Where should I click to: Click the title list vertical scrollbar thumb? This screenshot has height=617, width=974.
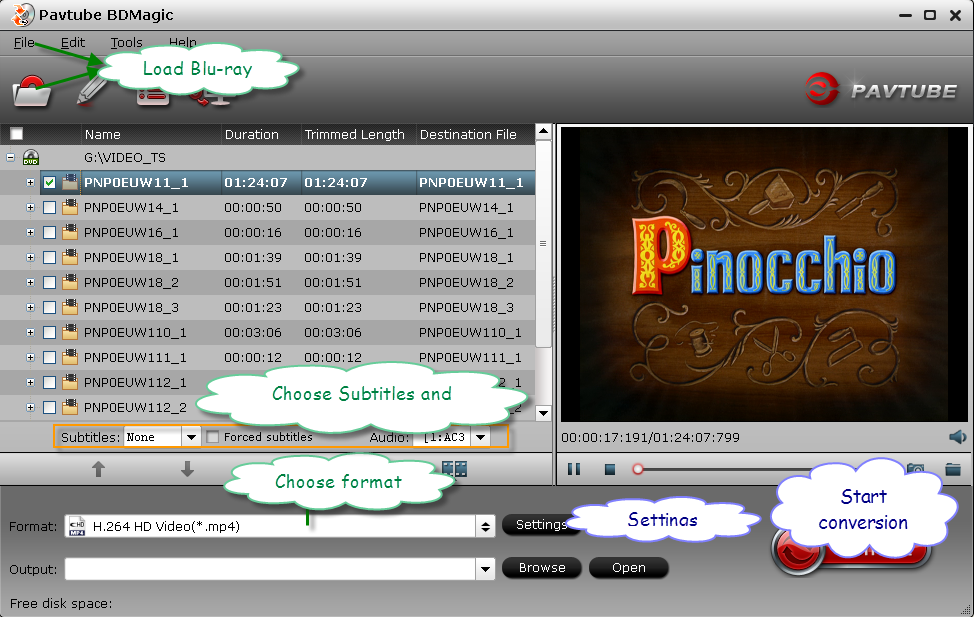(x=543, y=244)
